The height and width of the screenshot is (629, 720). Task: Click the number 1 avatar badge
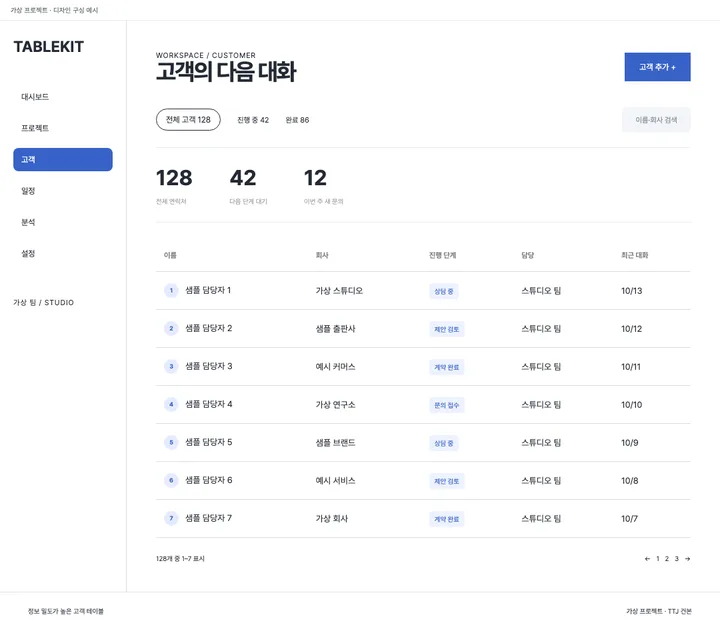[x=171, y=290]
